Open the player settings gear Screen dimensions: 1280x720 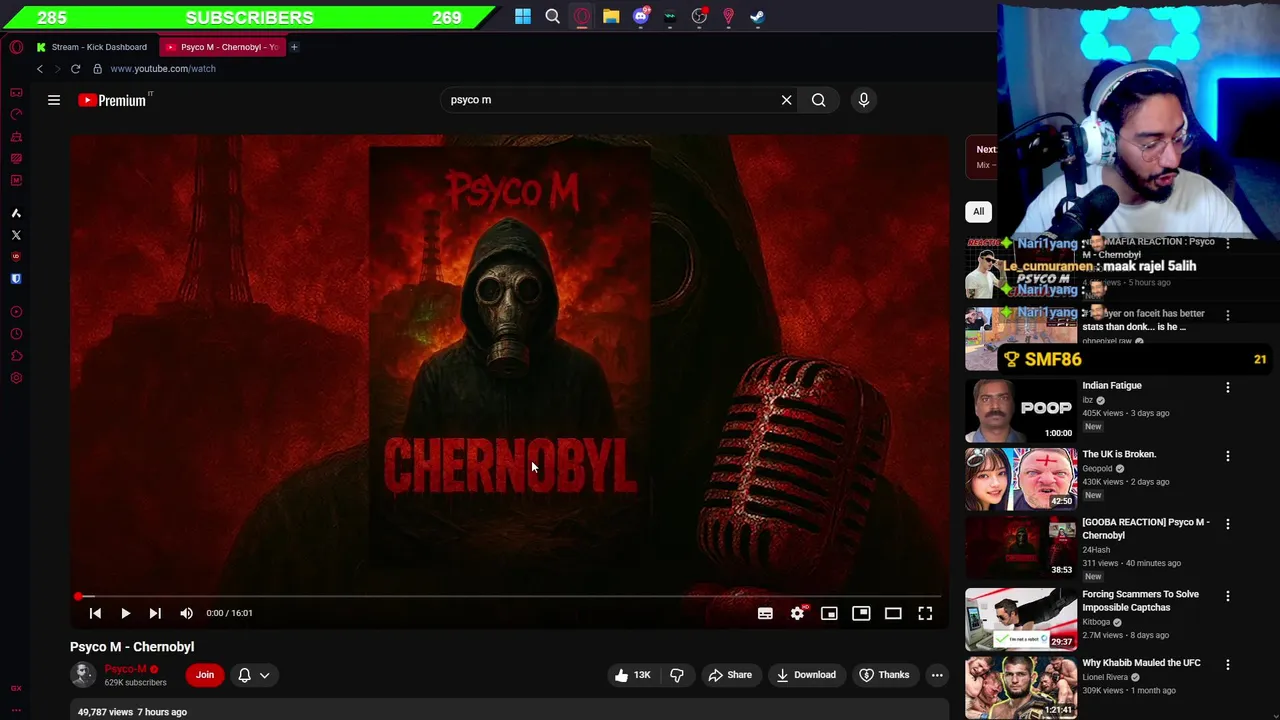click(797, 613)
